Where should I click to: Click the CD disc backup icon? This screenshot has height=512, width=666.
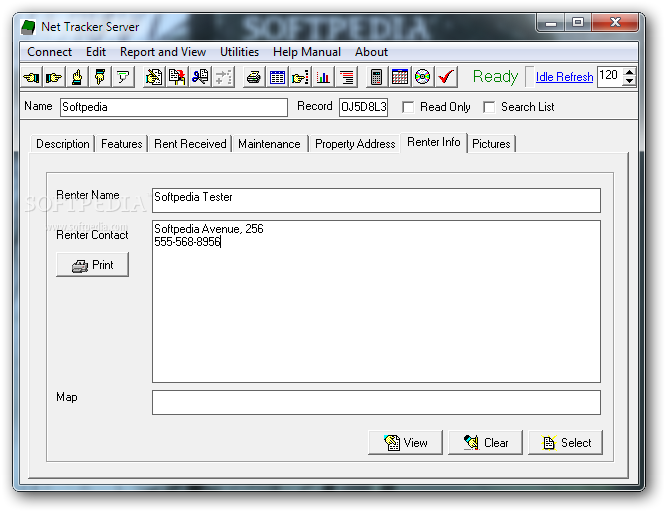[422, 77]
